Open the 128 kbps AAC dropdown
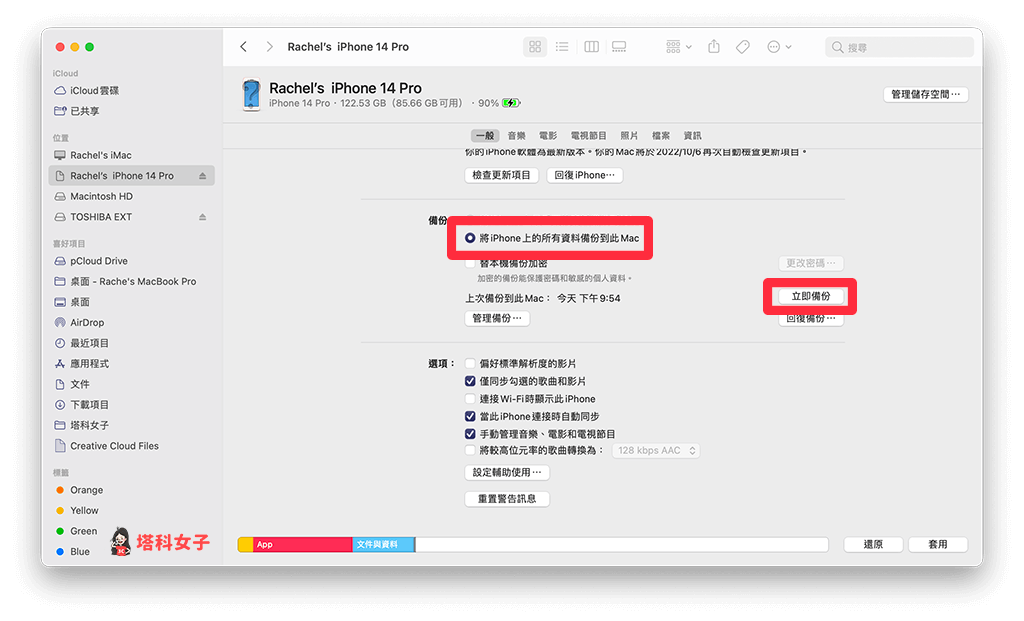The height and width of the screenshot is (621, 1024). [x=656, y=451]
